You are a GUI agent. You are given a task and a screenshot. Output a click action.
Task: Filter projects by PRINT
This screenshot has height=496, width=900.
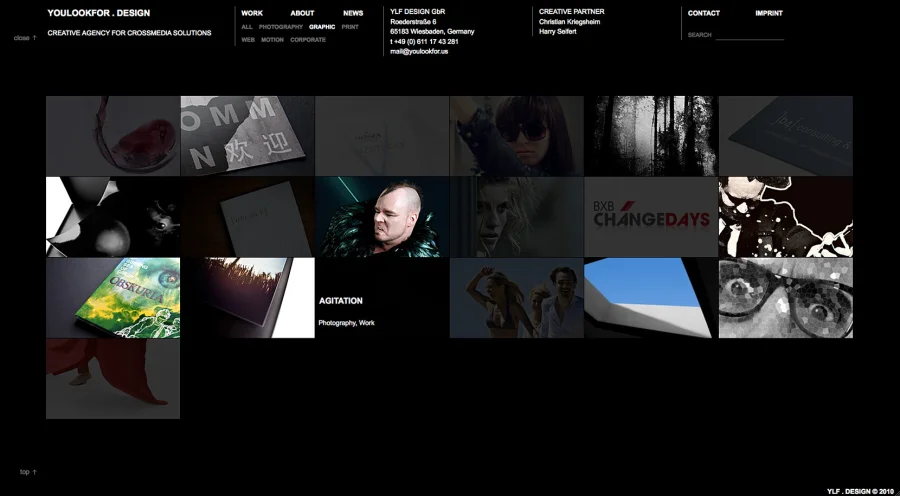pyautogui.click(x=350, y=27)
